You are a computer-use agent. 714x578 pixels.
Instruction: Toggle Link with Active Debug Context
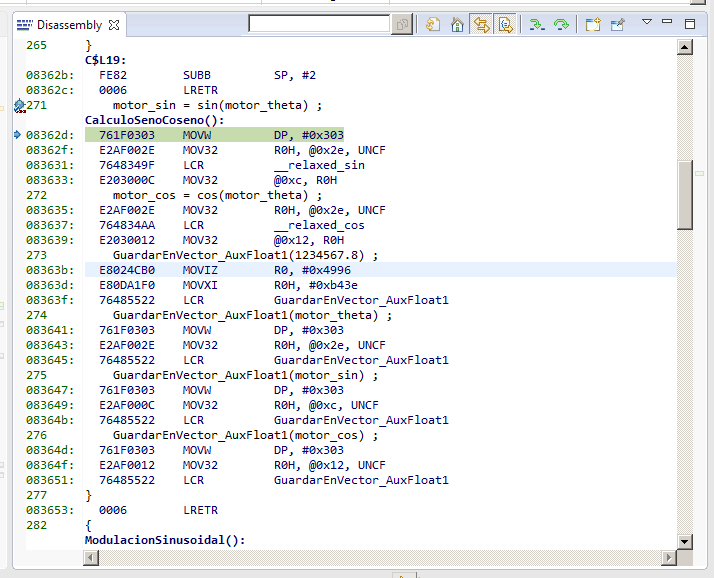[x=481, y=24]
